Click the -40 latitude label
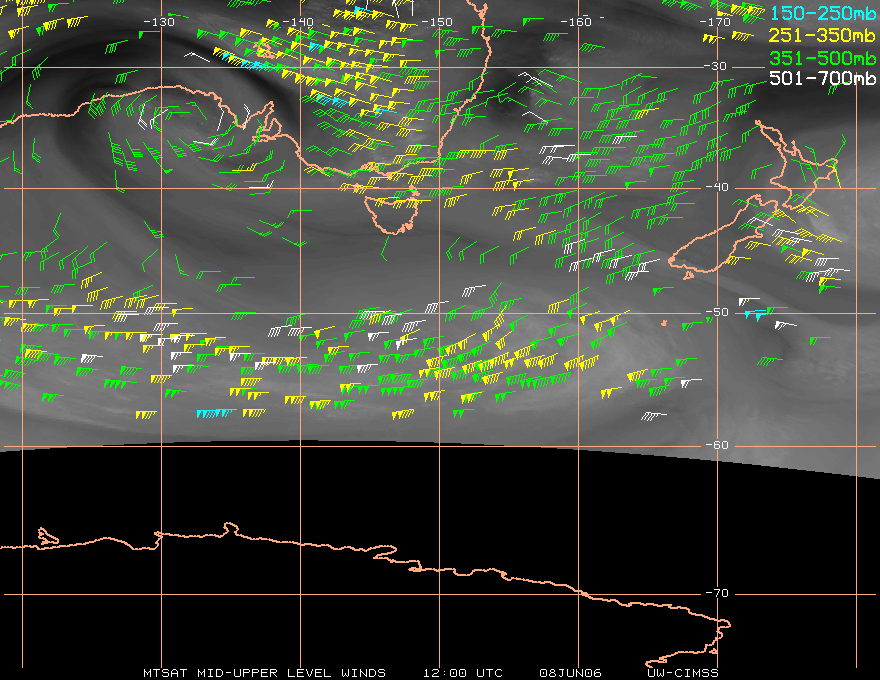This screenshot has width=880, height=680. (x=717, y=187)
